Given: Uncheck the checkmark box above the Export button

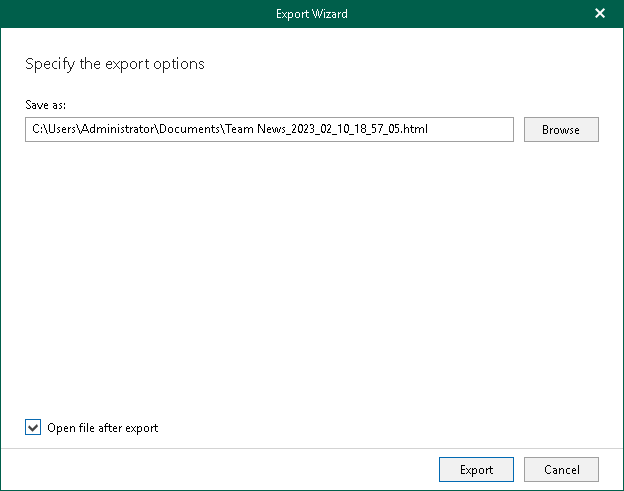Looking at the screenshot, I should click(x=34, y=428).
